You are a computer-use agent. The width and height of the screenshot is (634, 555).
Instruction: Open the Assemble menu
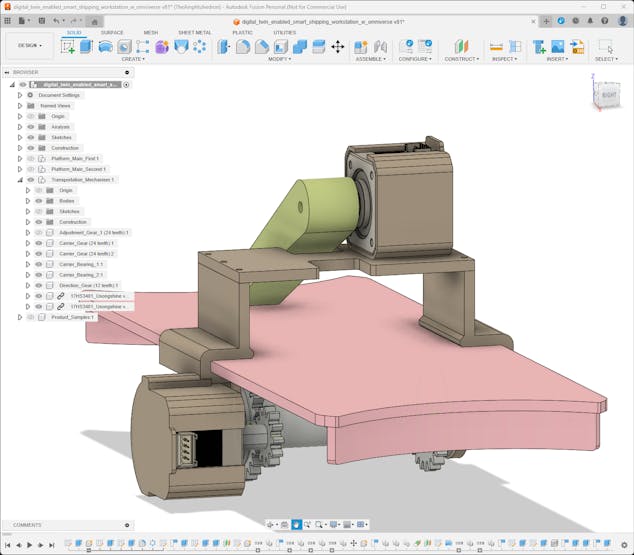click(370, 59)
